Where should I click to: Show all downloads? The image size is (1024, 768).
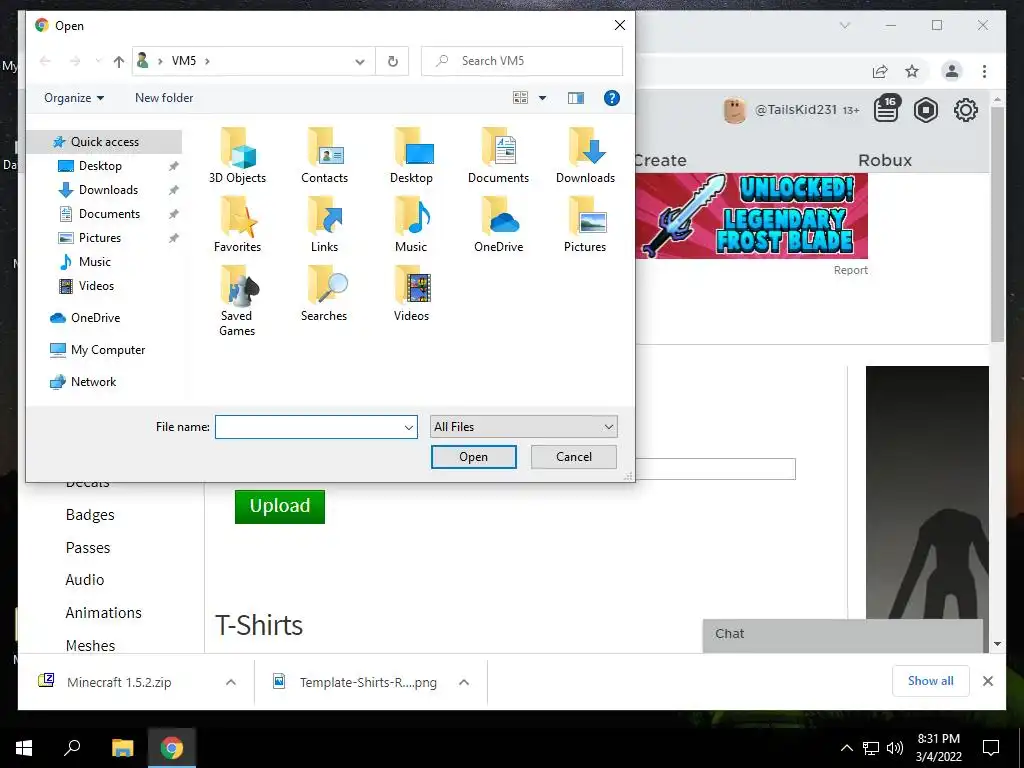[931, 681]
